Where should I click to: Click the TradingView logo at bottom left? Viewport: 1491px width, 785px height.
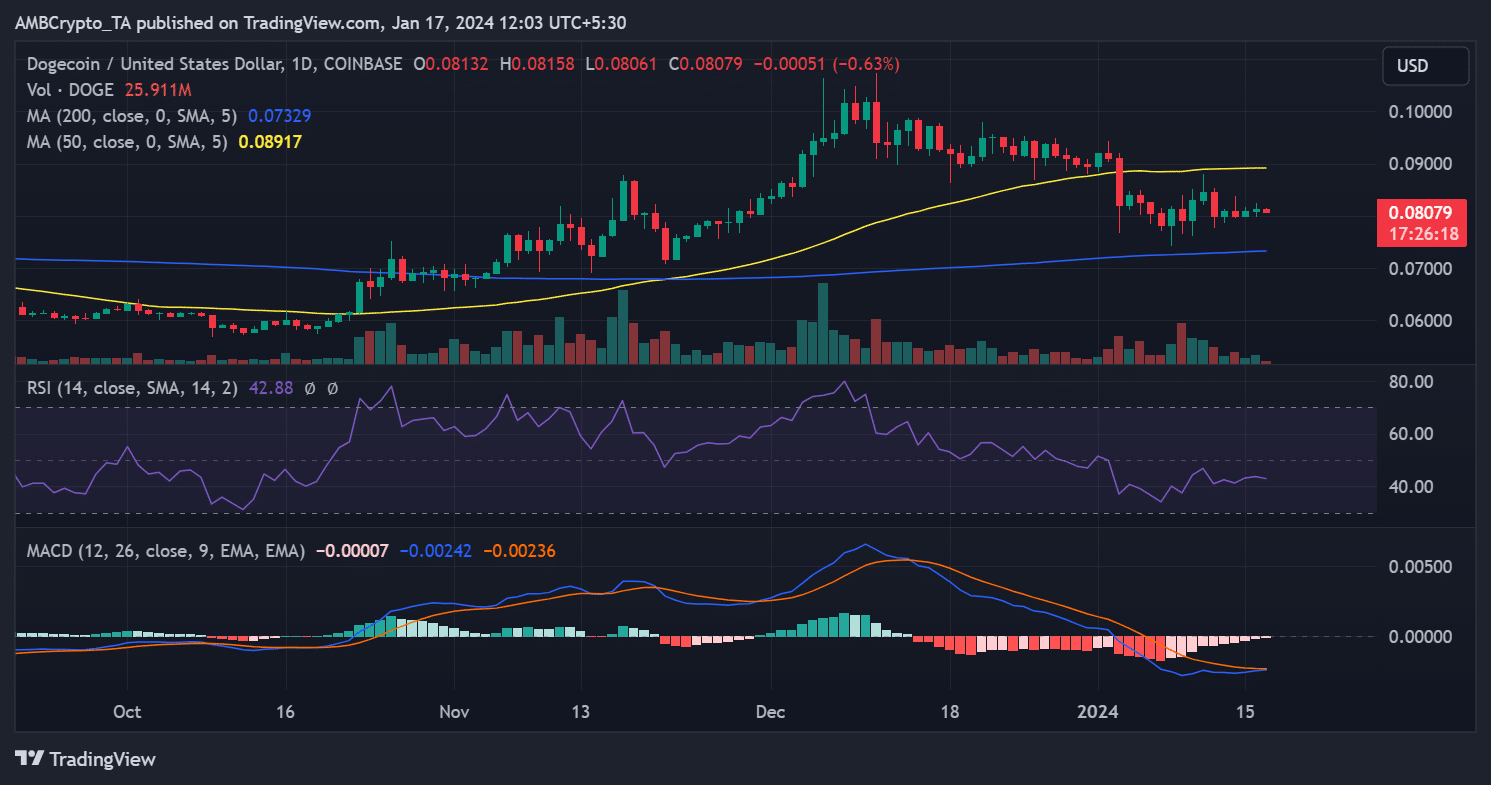[x=85, y=759]
